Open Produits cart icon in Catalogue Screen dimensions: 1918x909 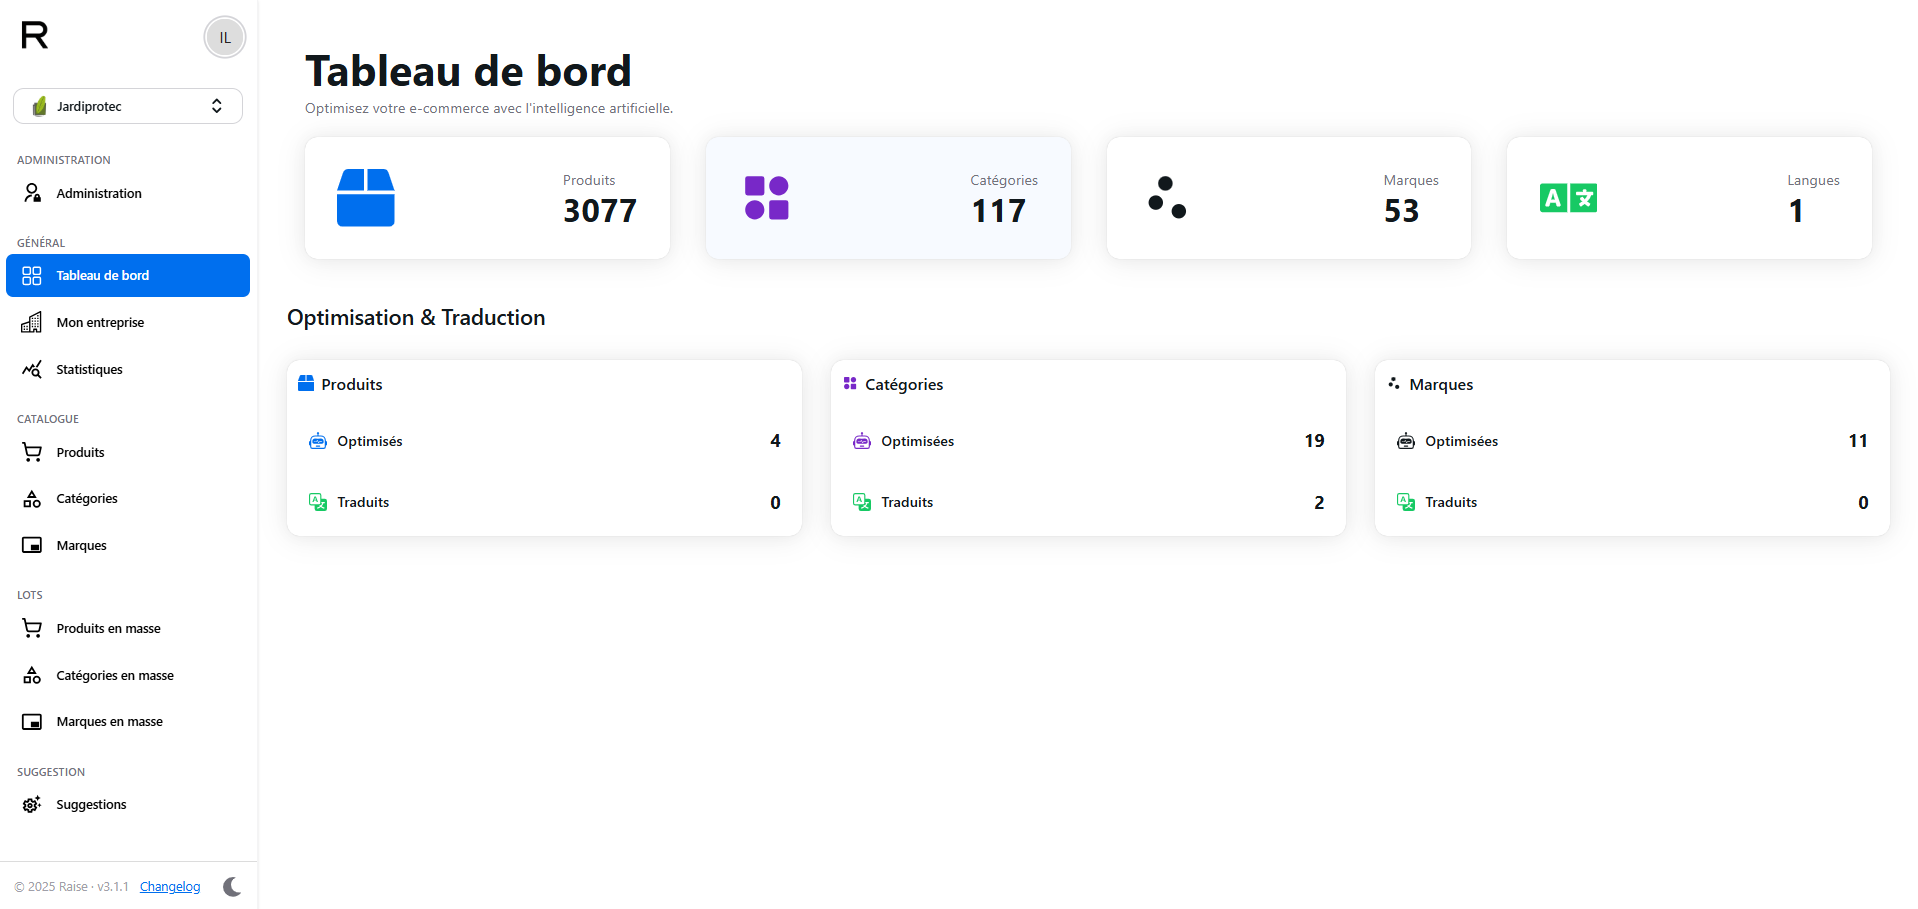pyautogui.click(x=32, y=452)
